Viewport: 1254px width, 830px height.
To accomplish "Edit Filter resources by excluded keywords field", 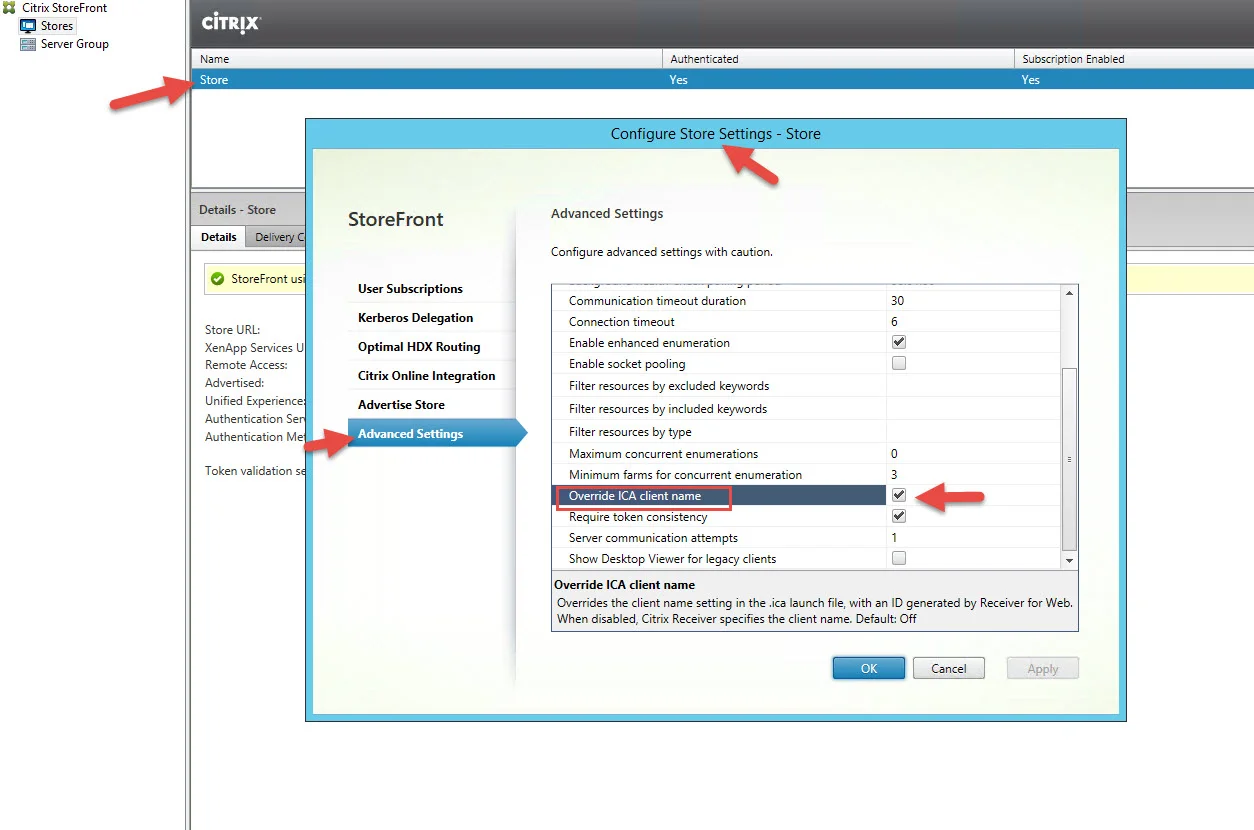I will tap(973, 386).
